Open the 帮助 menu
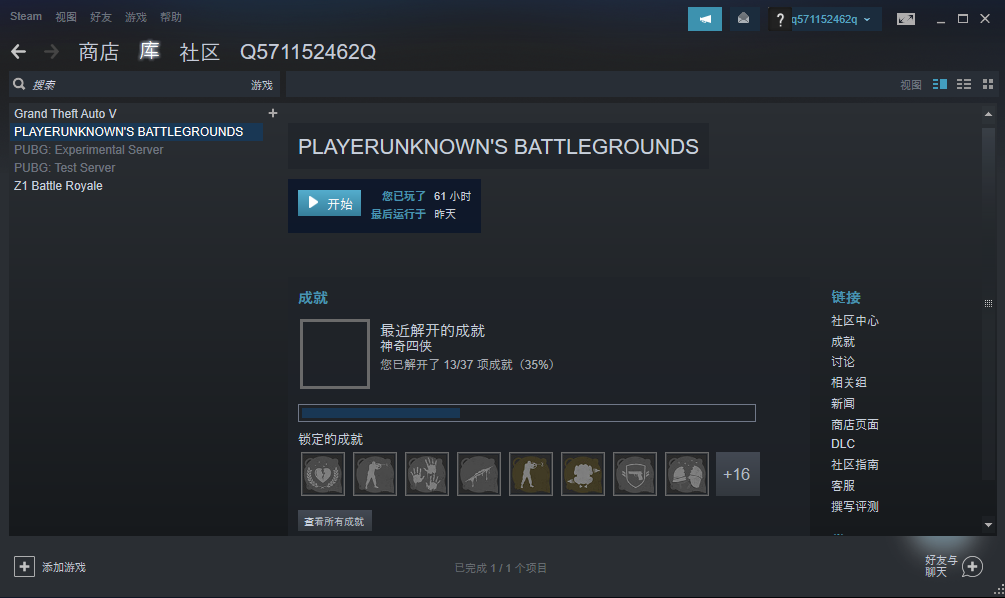 (x=170, y=17)
